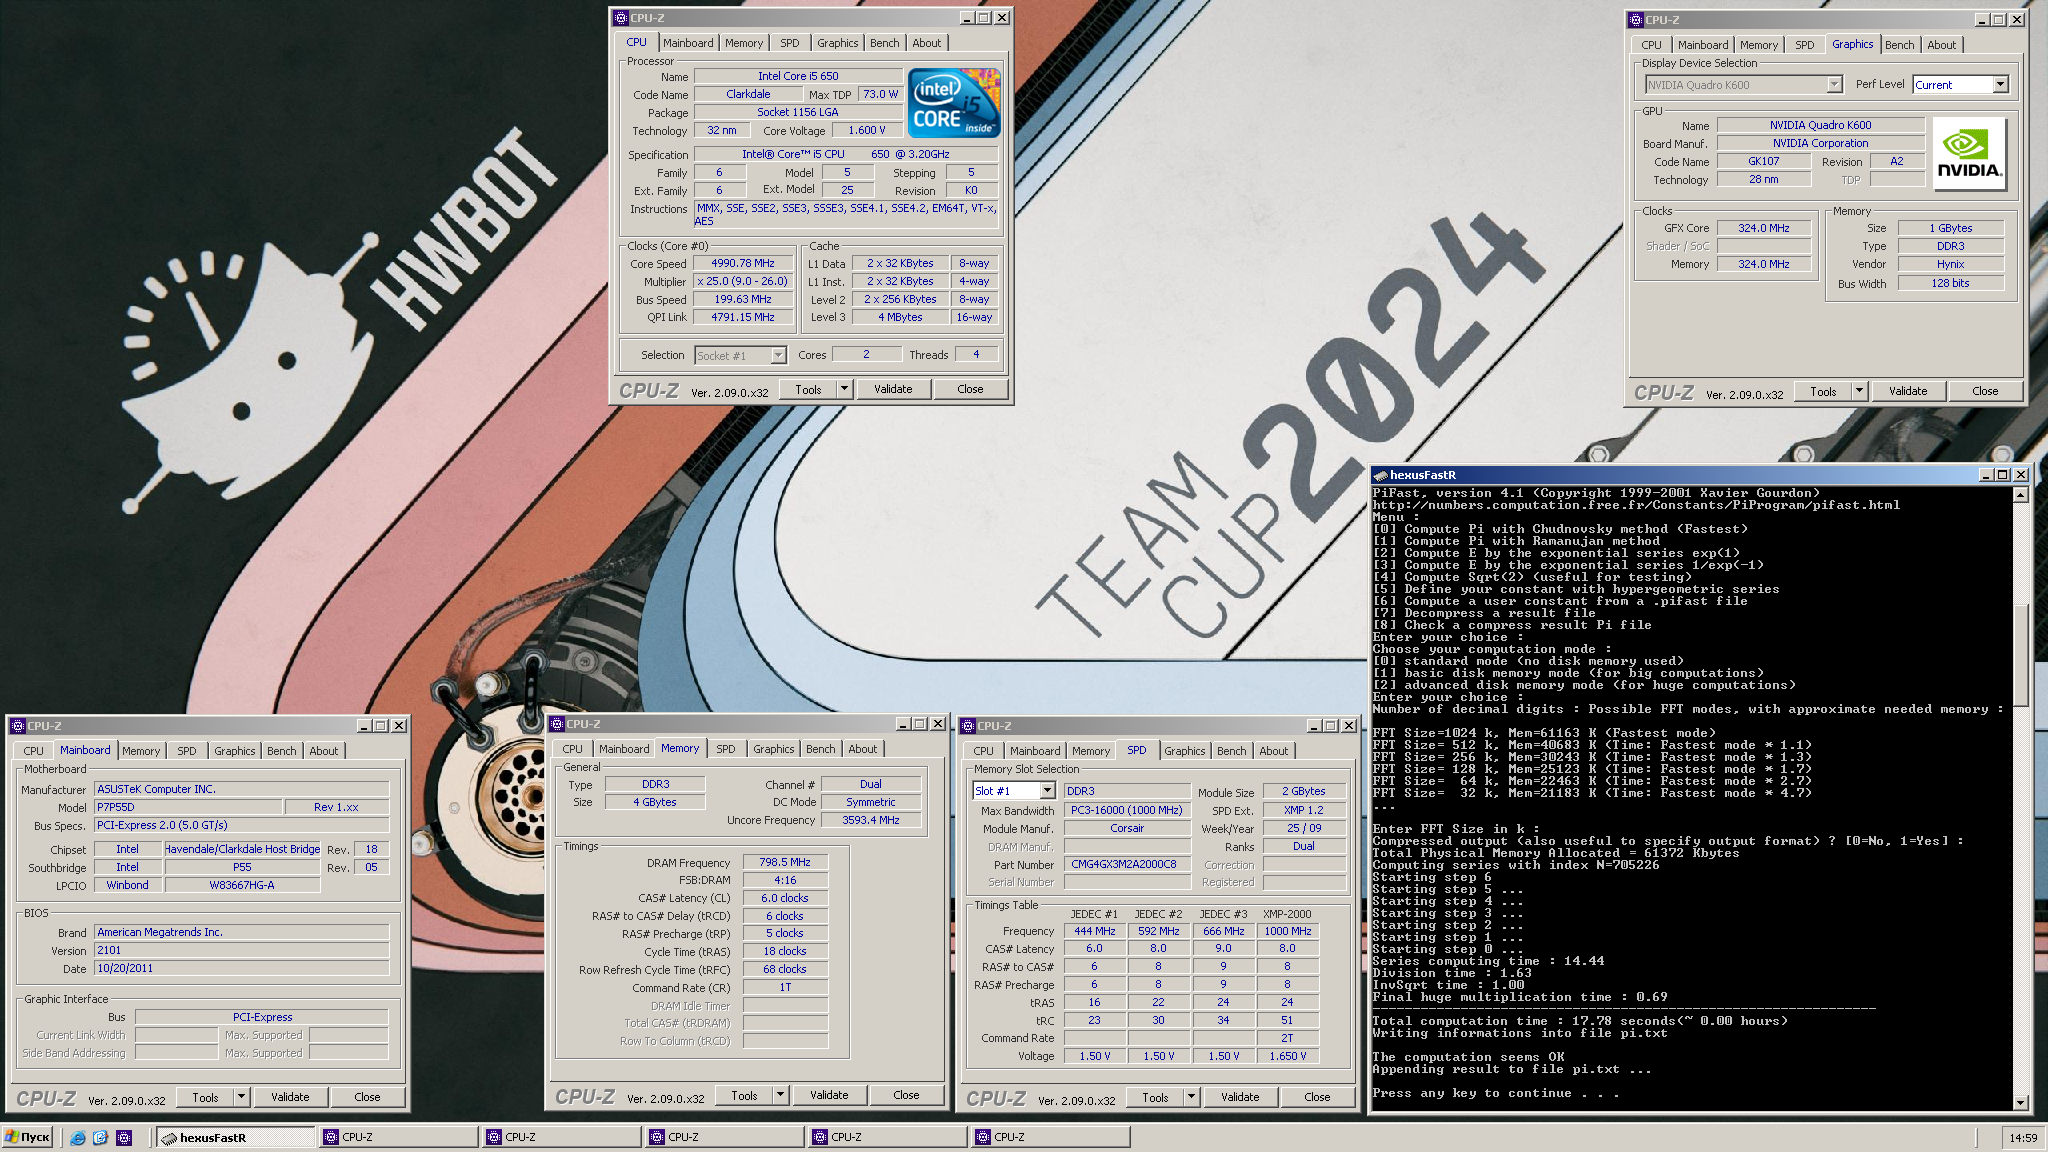
Task: Click Validate in the Mainboard window
Action: (x=290, y=1097)
